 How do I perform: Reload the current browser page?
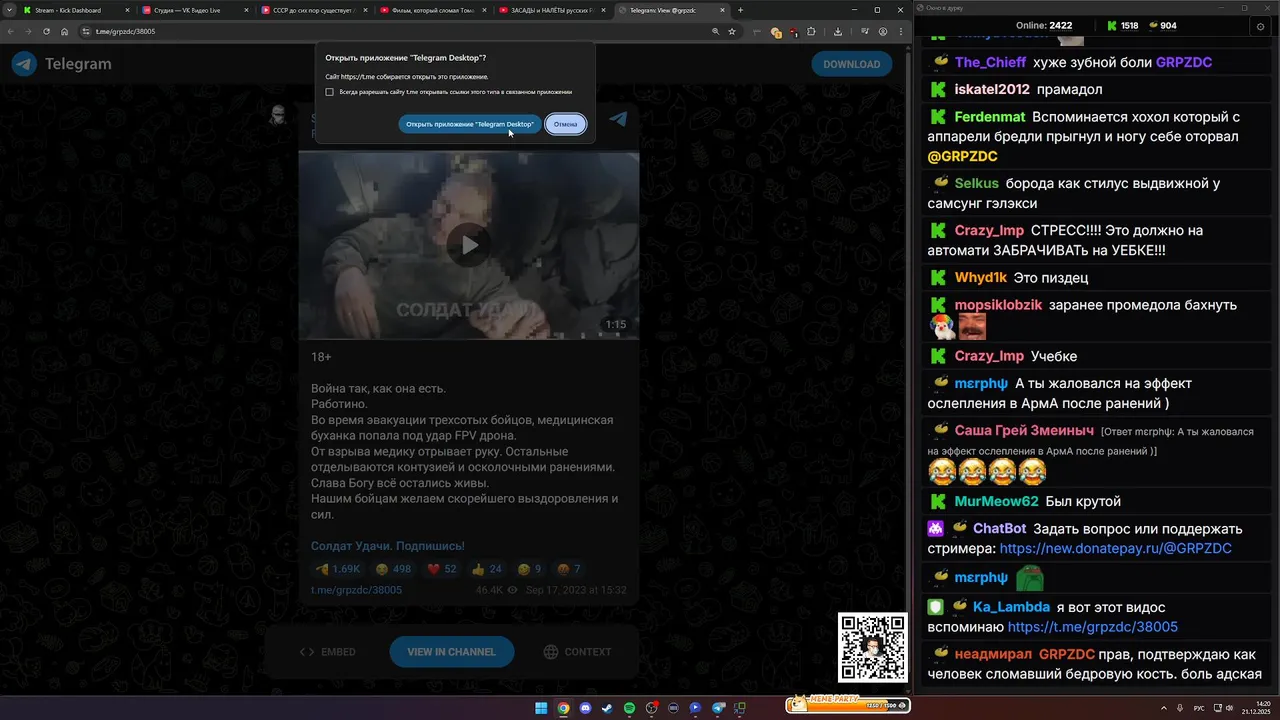[46, 31]
